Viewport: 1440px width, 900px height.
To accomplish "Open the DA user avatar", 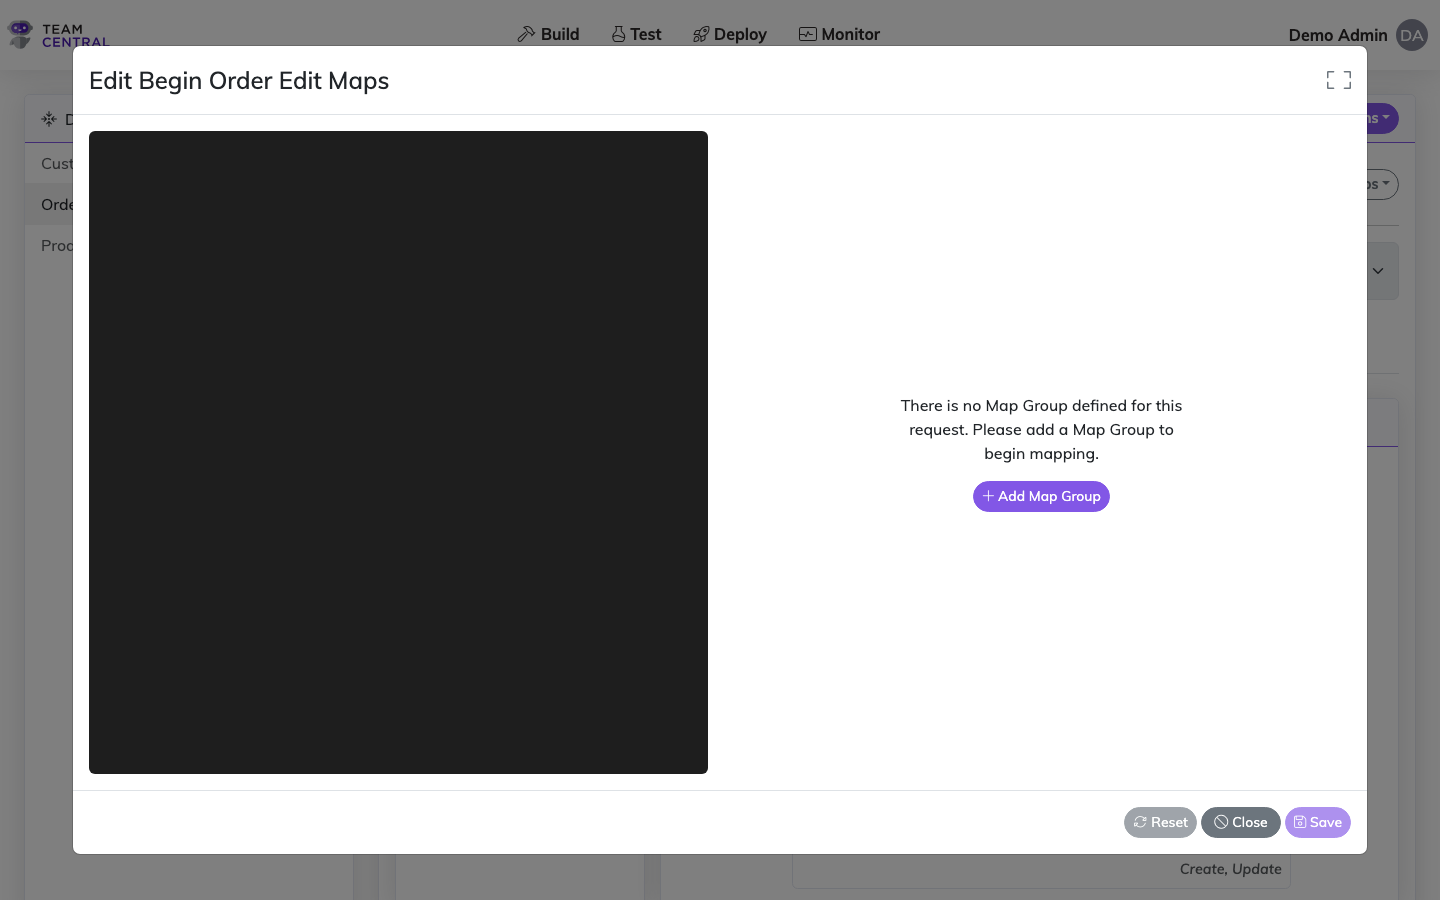I will click(x=1411, y=35).
